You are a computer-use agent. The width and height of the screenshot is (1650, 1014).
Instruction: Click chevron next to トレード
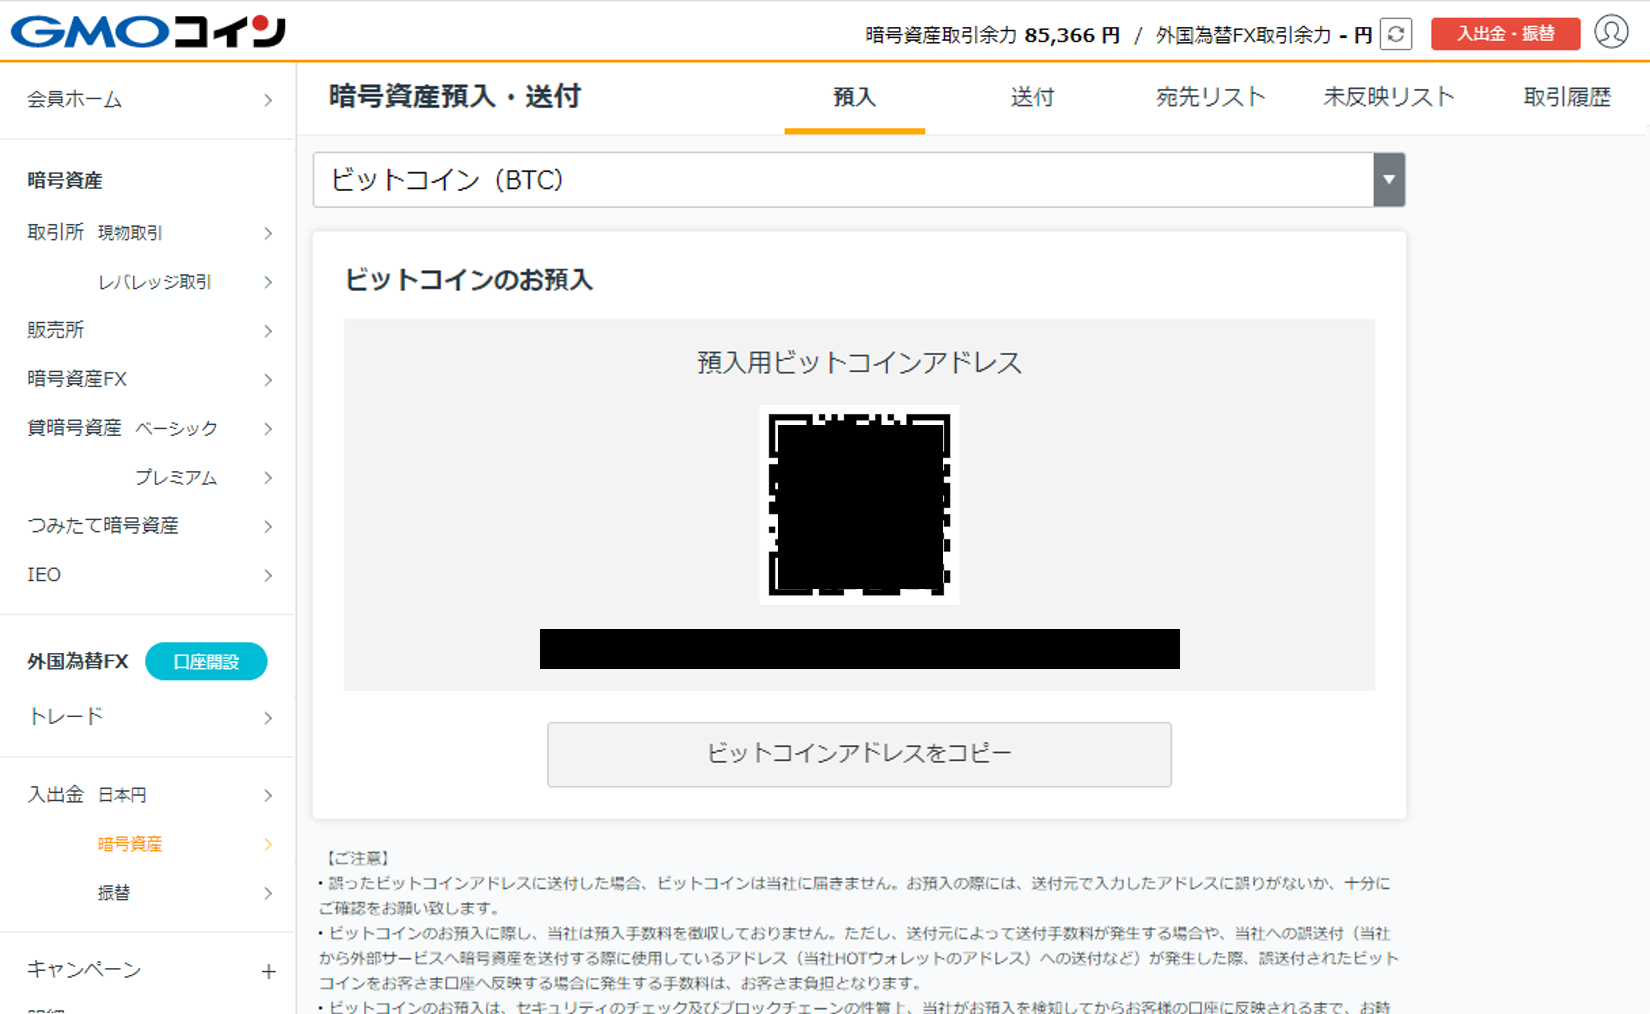[268, 718]
